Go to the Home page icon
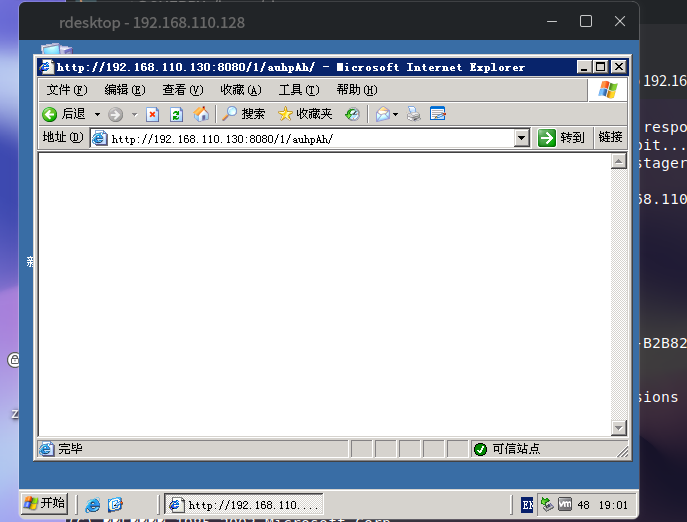 [x=201, y=114]
